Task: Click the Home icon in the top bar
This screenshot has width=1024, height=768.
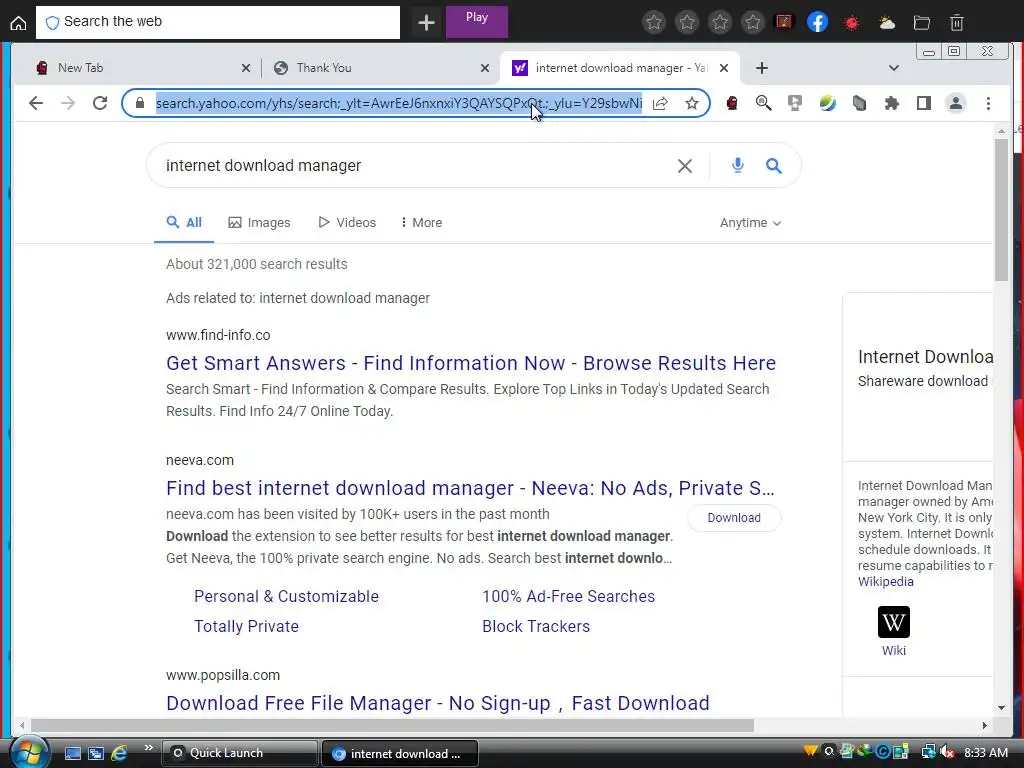Action: (x=18, y=23)
